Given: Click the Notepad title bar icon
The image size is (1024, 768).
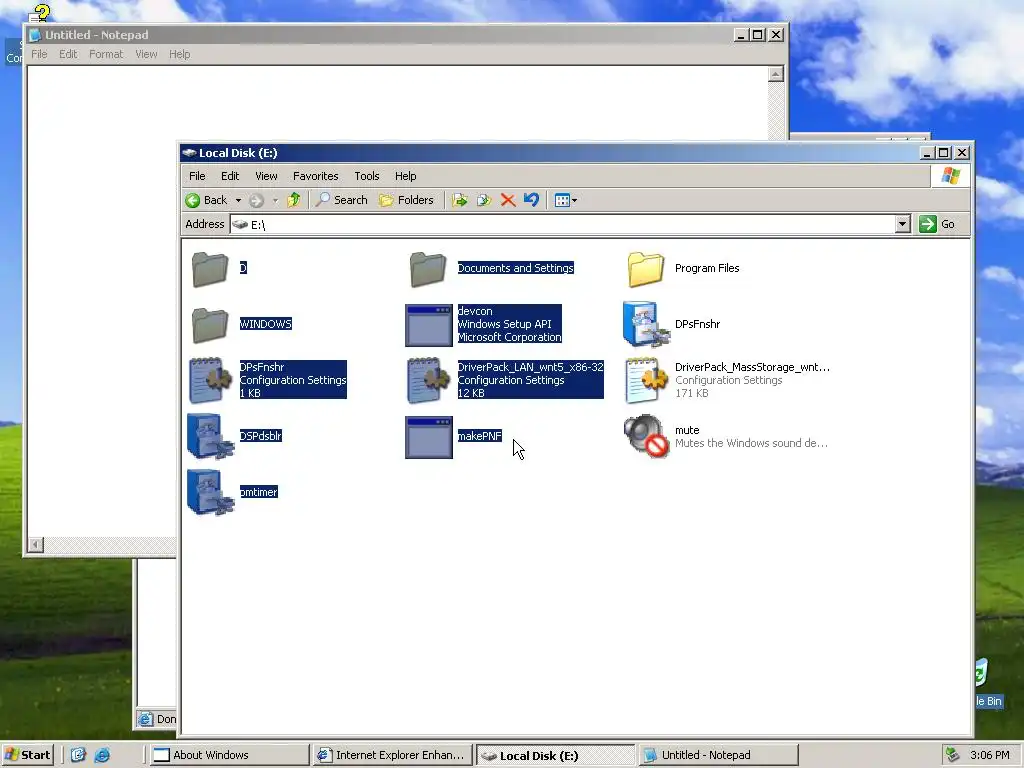Looking at the screenshot, I should coord(35,35).
